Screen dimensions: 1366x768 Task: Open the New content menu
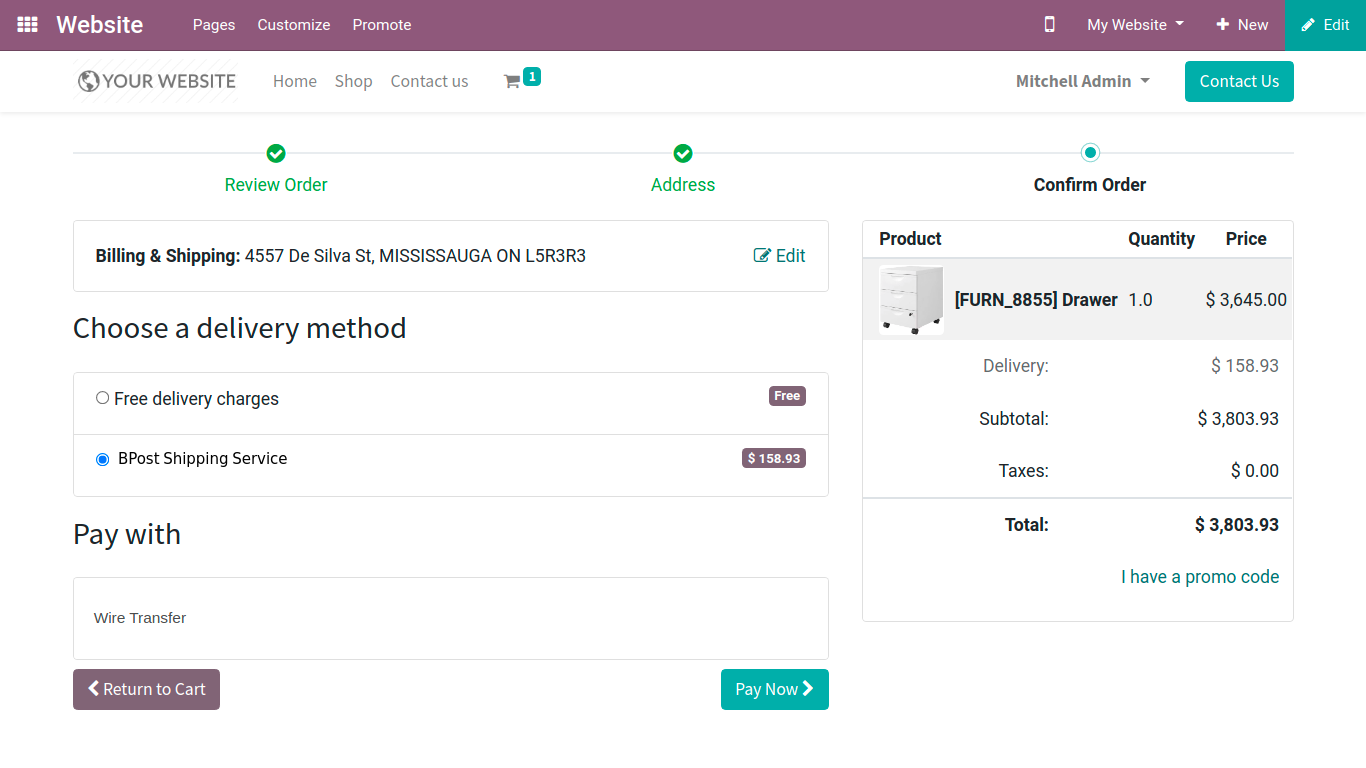click(x=1242, y=25)
